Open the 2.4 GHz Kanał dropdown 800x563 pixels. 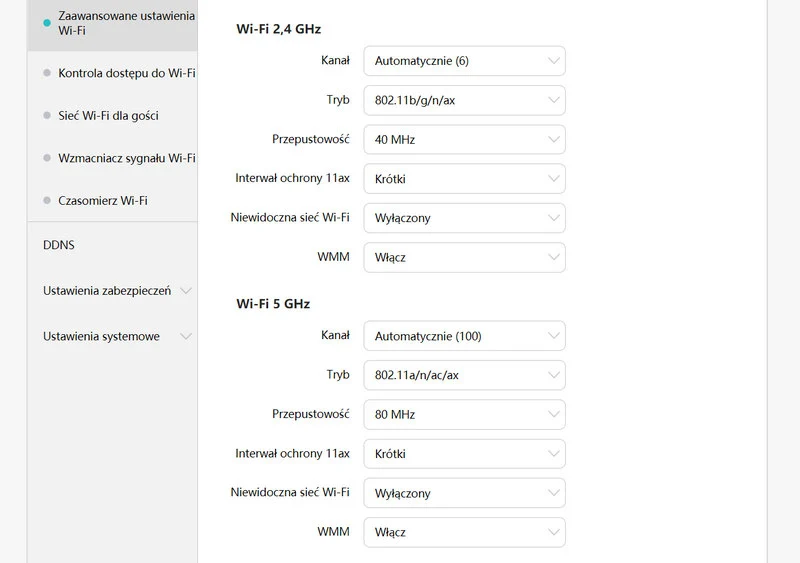coord(464,61)
